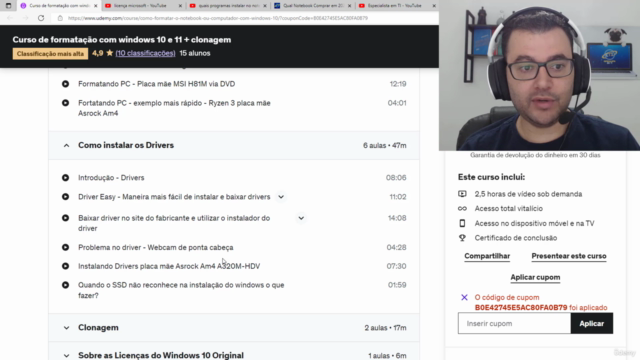
Task: Expand description of 'Baixar driver no site' lecture
Action: click(301, 218)
